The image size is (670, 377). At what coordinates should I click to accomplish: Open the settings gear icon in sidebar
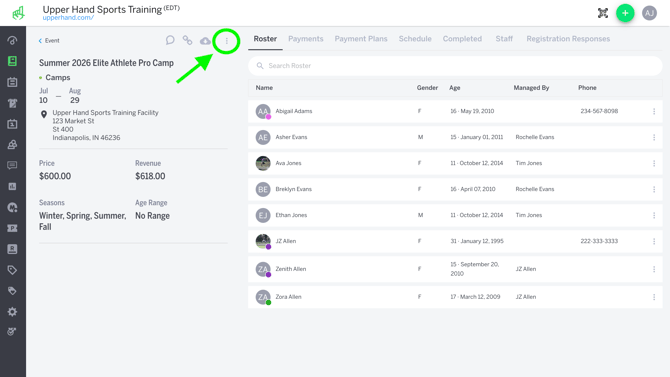12,312
